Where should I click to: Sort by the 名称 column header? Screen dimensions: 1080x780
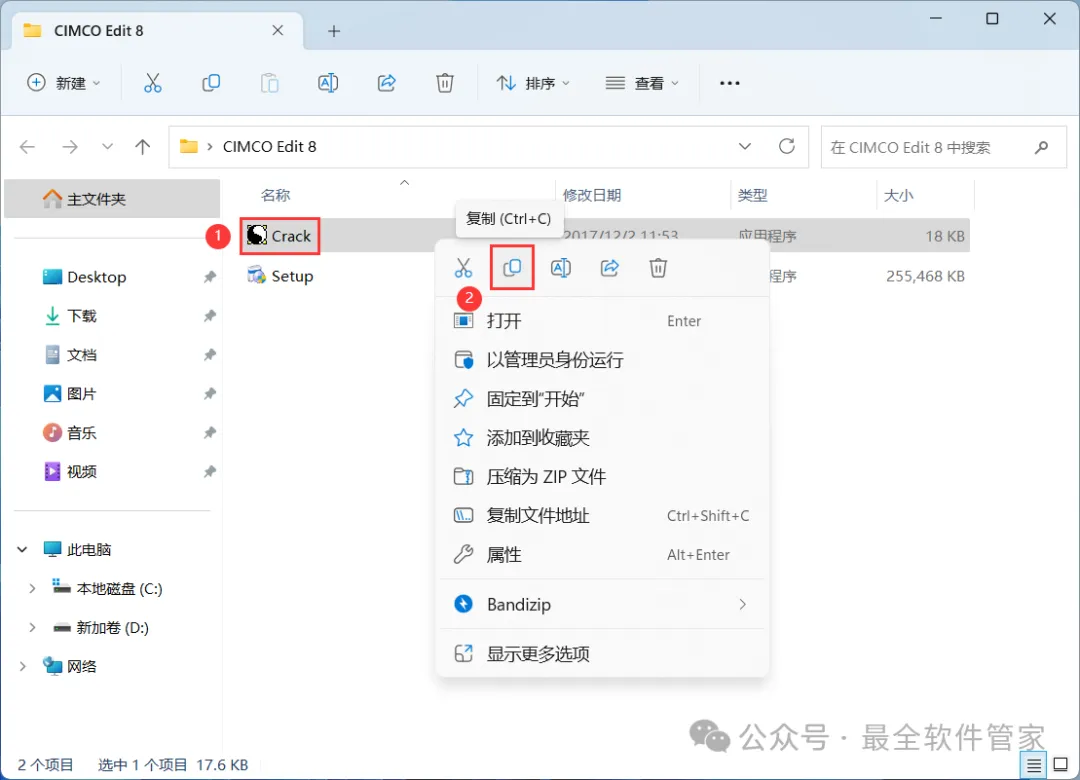coord(276,196)
